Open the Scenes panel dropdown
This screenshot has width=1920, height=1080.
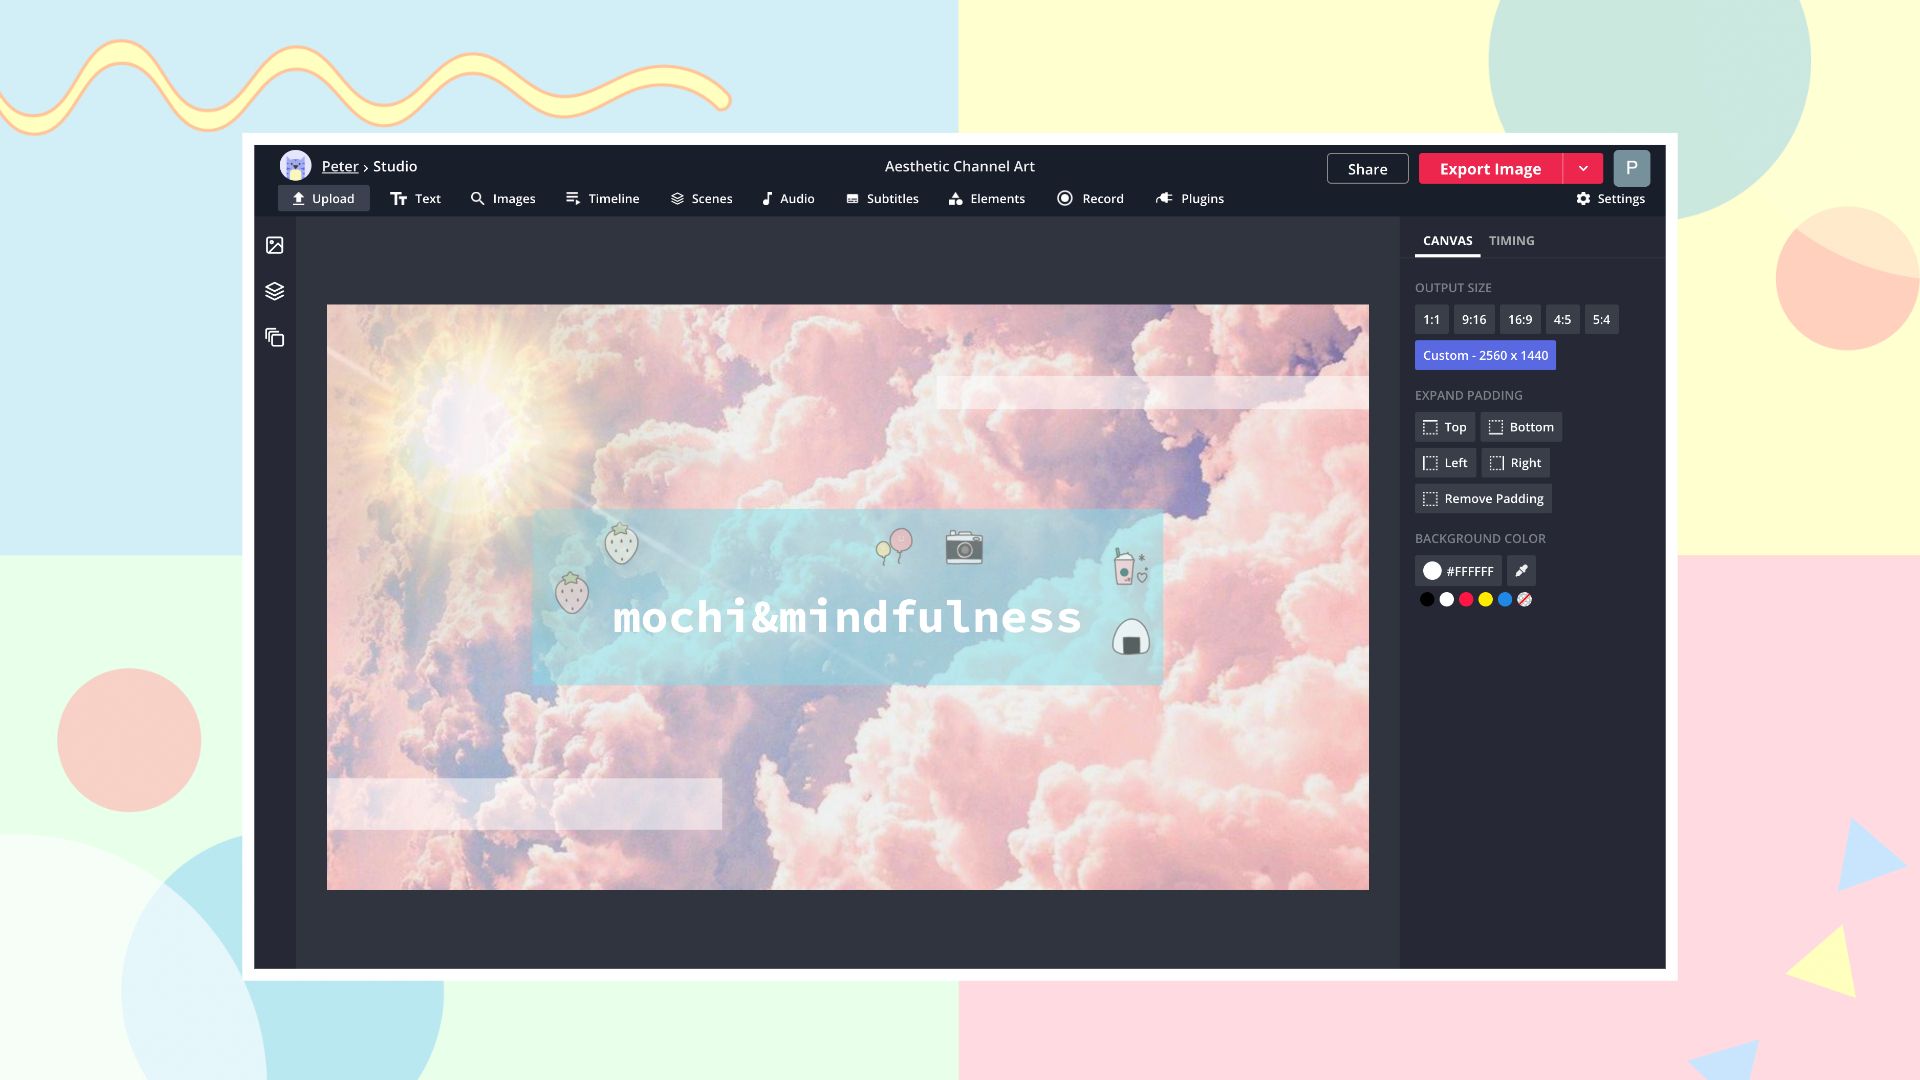tap(700, 198)
